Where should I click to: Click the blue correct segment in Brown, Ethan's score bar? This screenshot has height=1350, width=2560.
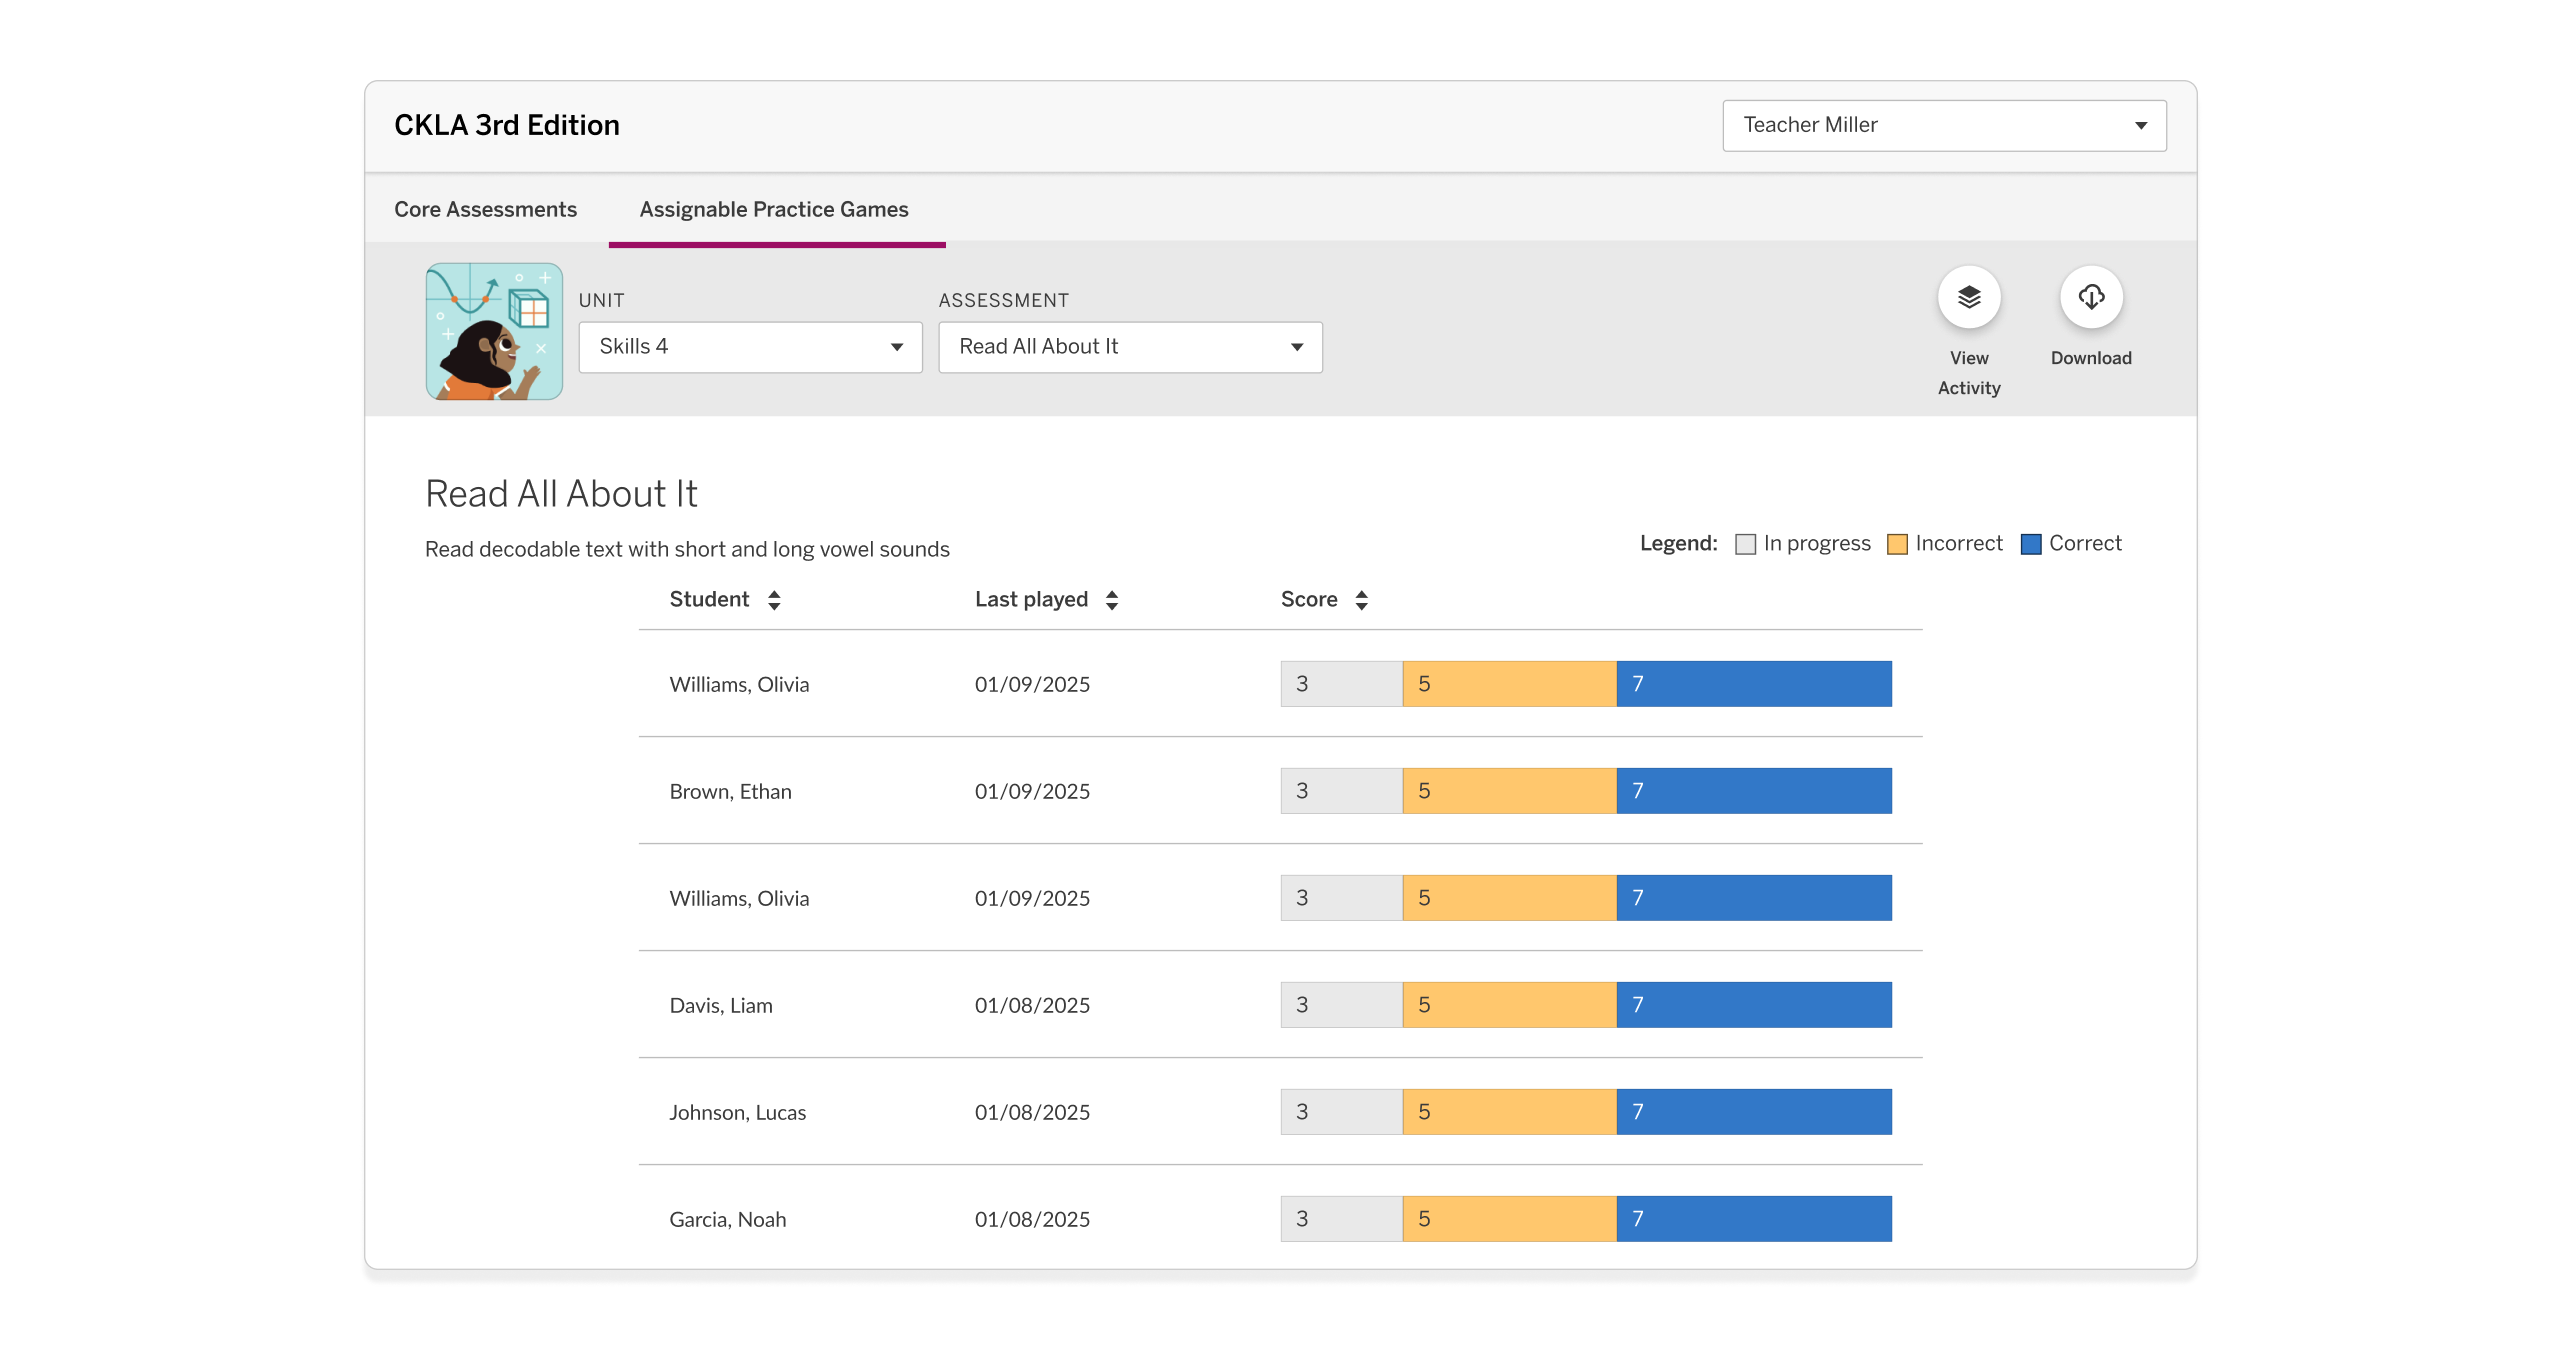pyautogui.click(x=1753, y=790)
